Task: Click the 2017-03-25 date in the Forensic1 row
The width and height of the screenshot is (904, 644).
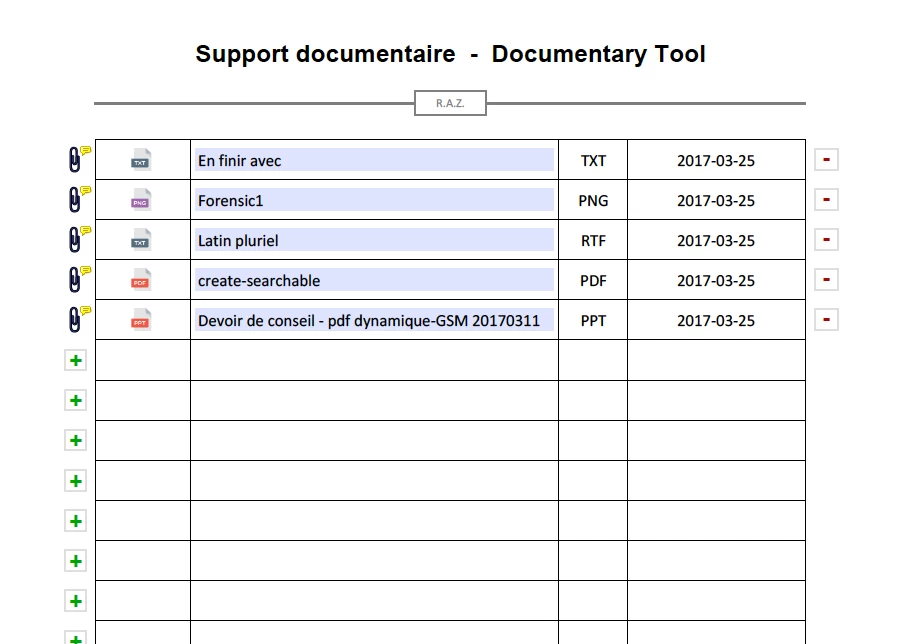Action: [x=715, y=200]
